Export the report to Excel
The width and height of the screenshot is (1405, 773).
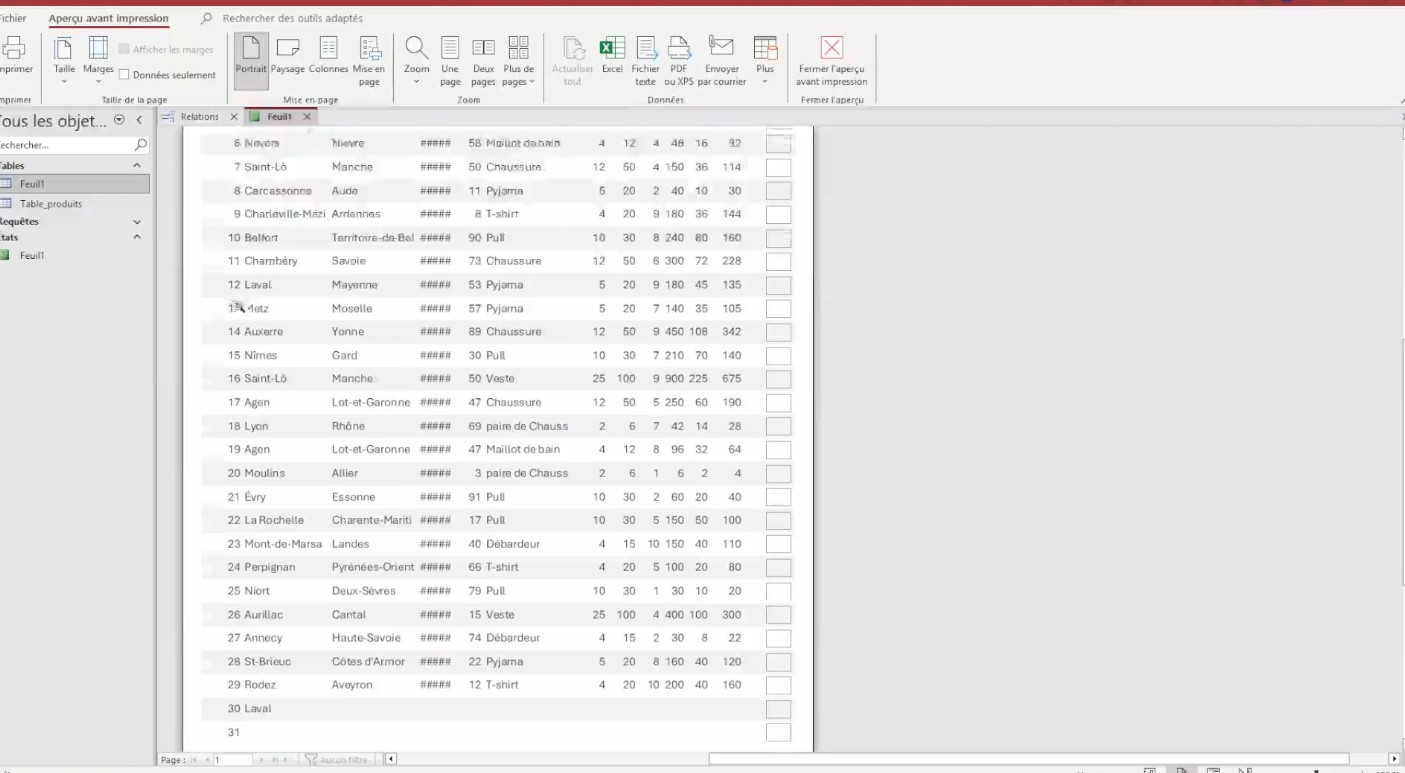pyautogui.click(x=612, y=56)
